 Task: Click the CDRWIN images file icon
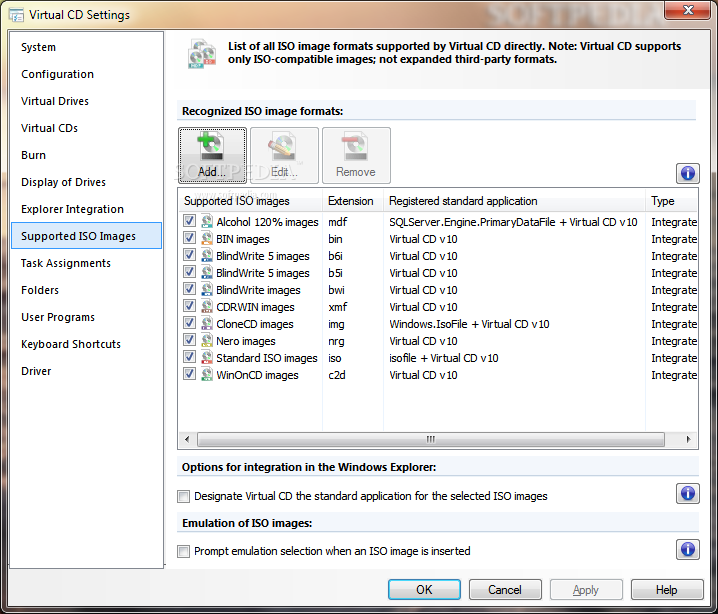click(x=207, y=306)
